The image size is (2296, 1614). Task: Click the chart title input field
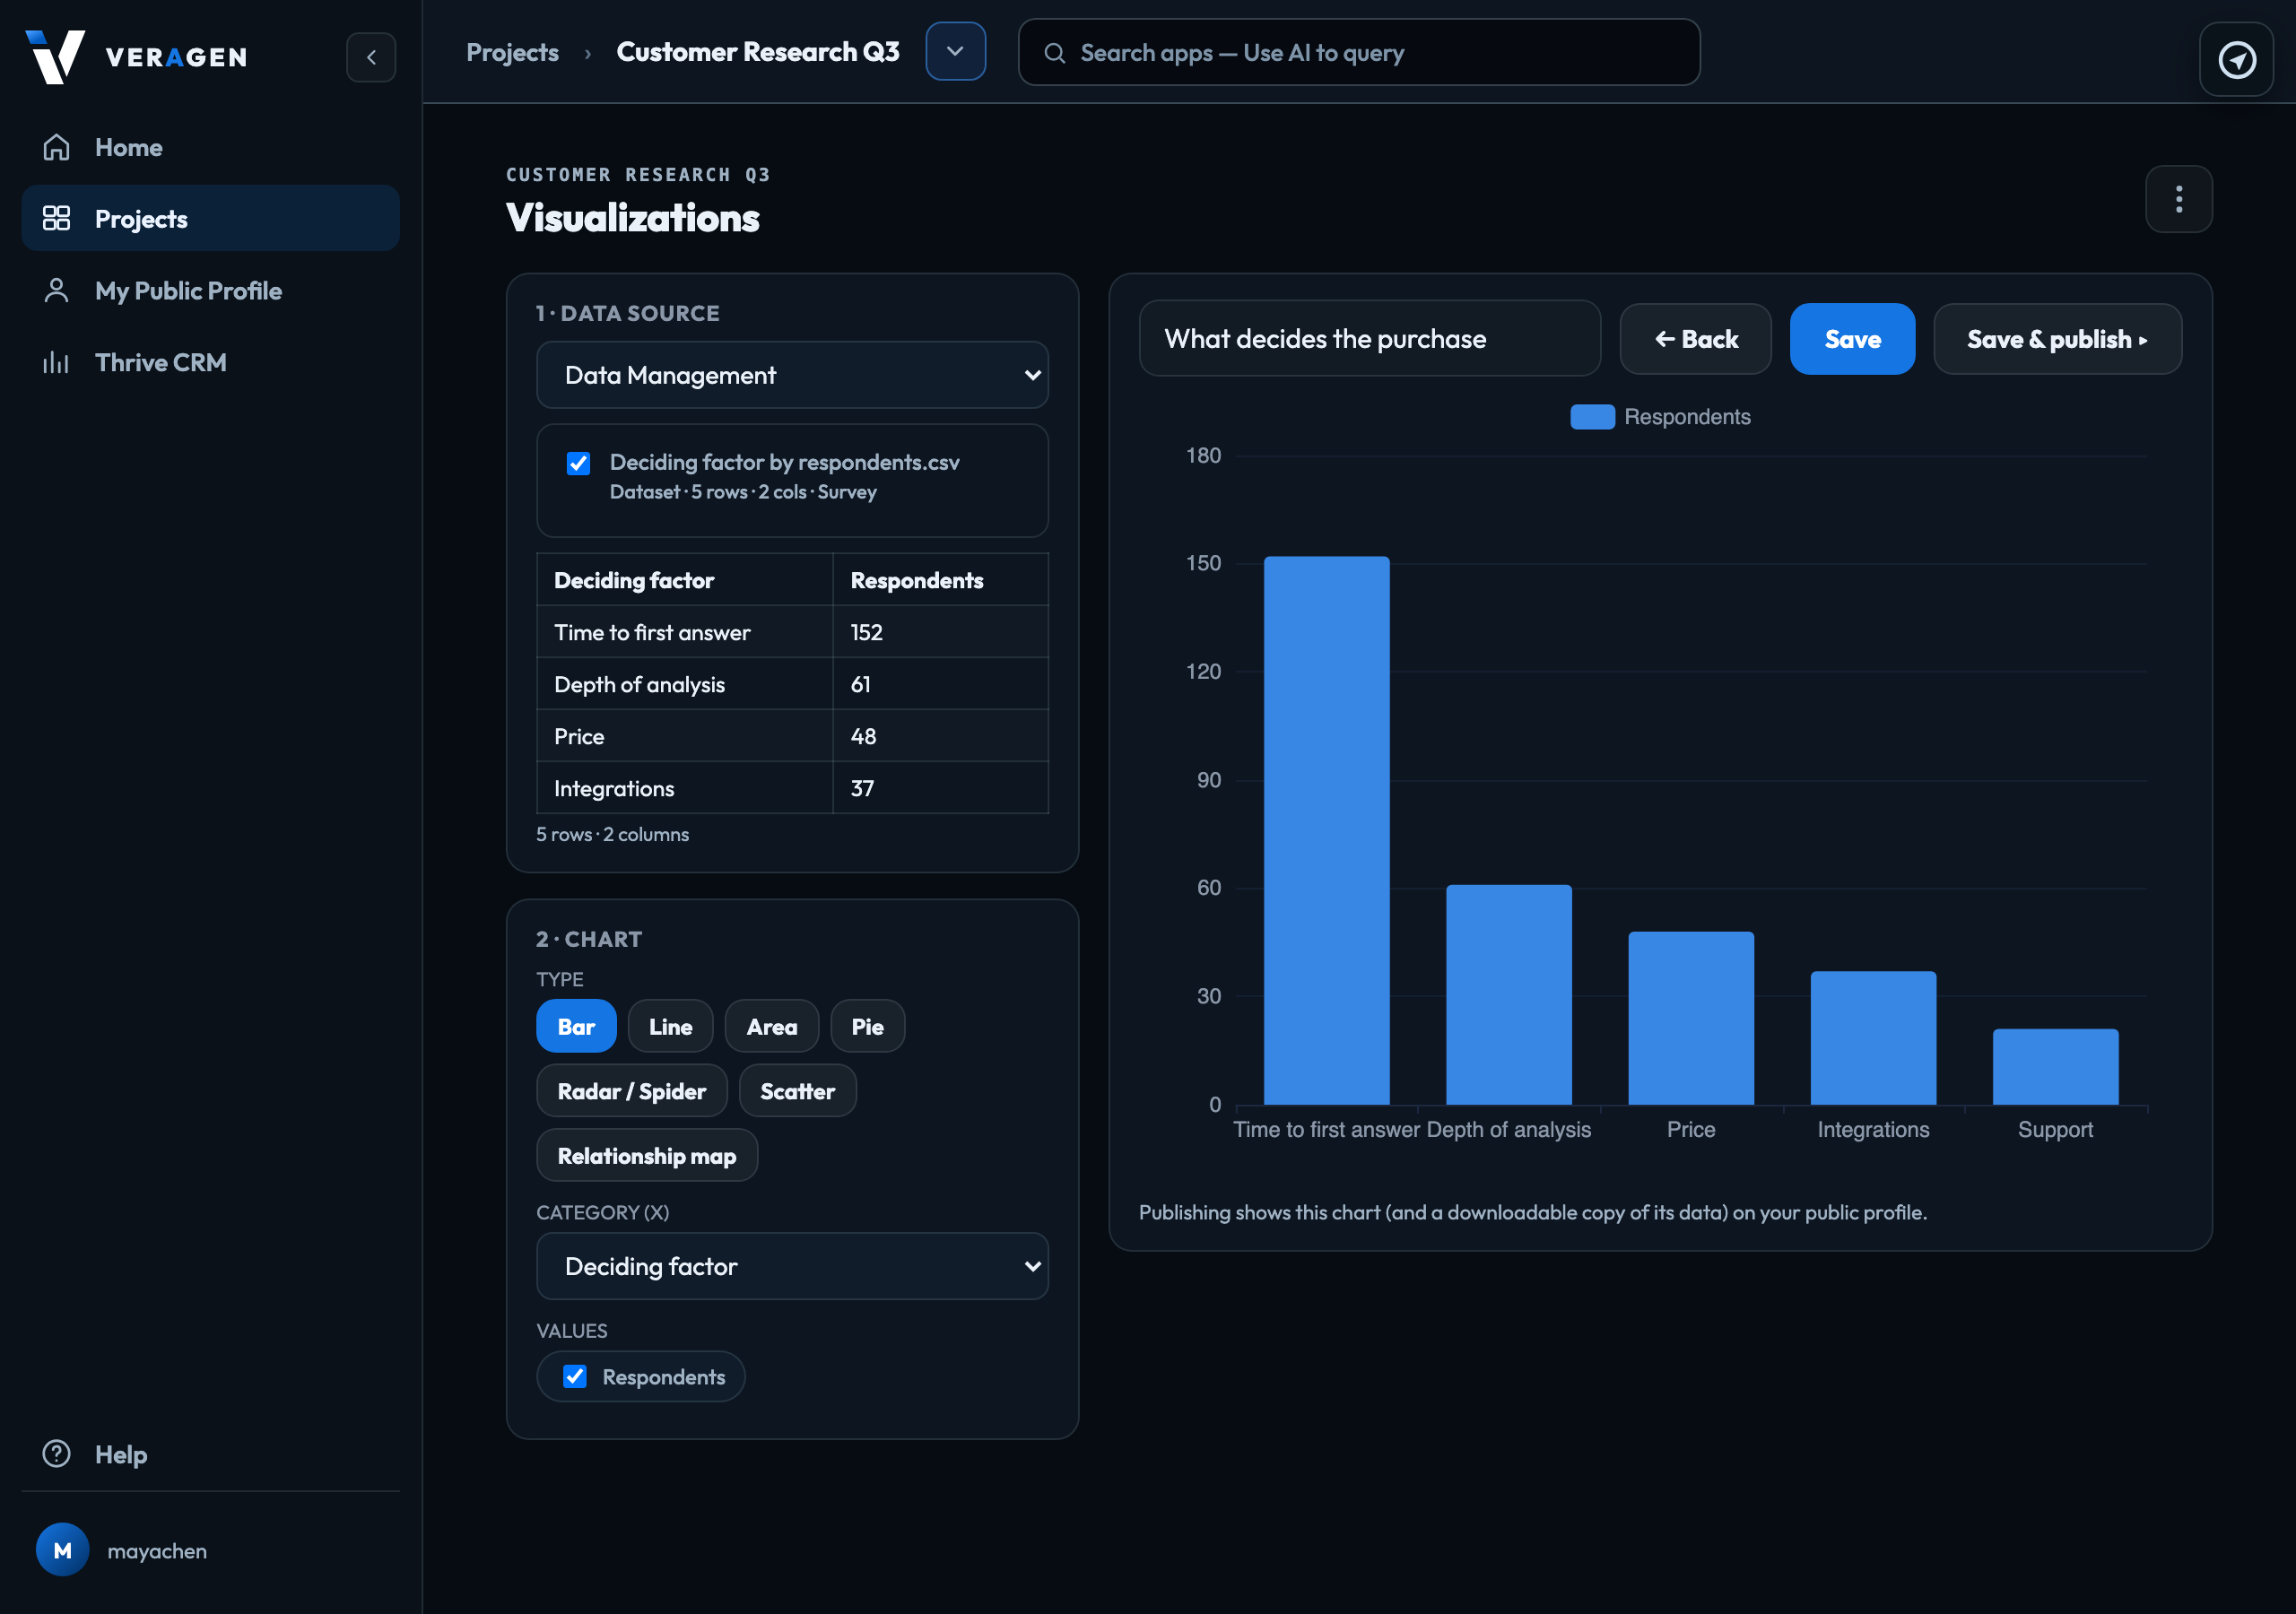(x=1369, y=339)
